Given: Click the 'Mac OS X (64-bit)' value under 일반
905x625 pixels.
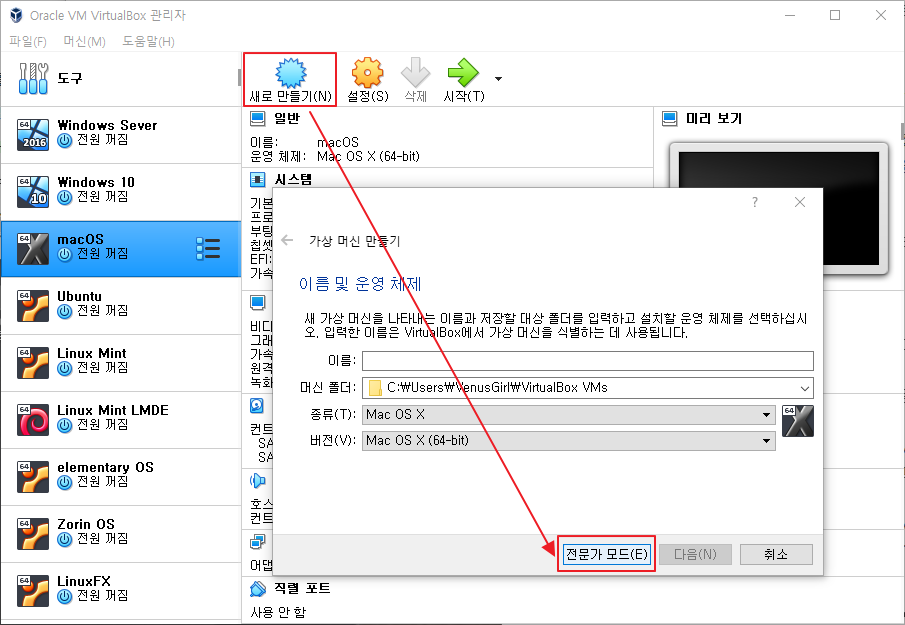Looking at the screenshot, I should click(x=368, y=156).
